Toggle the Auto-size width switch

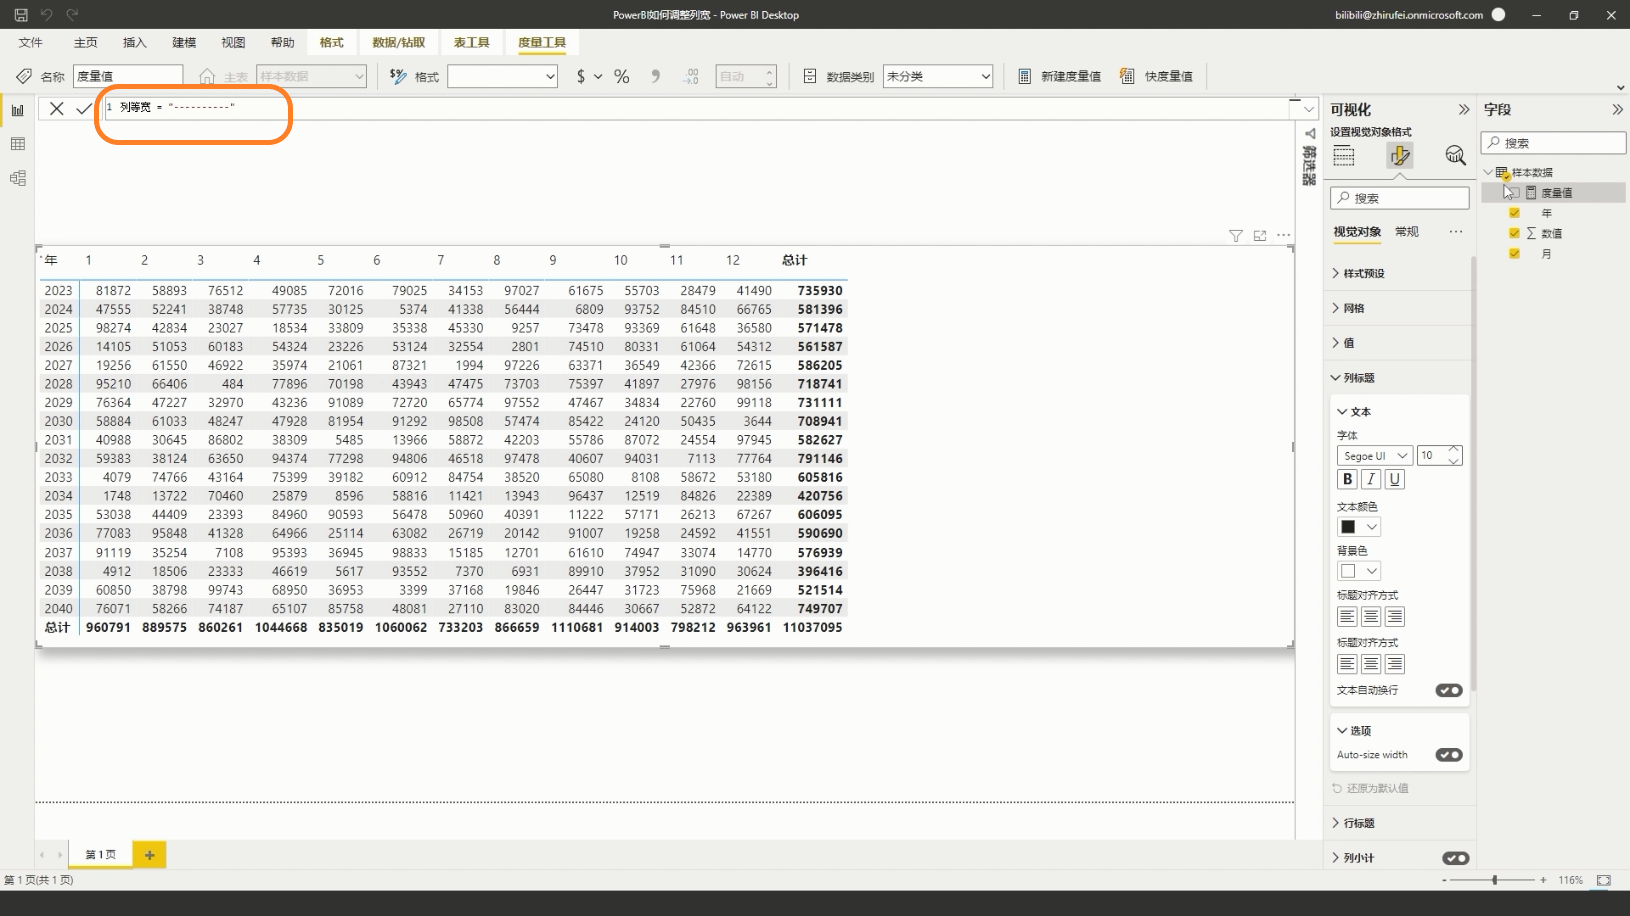point(1449,755)
